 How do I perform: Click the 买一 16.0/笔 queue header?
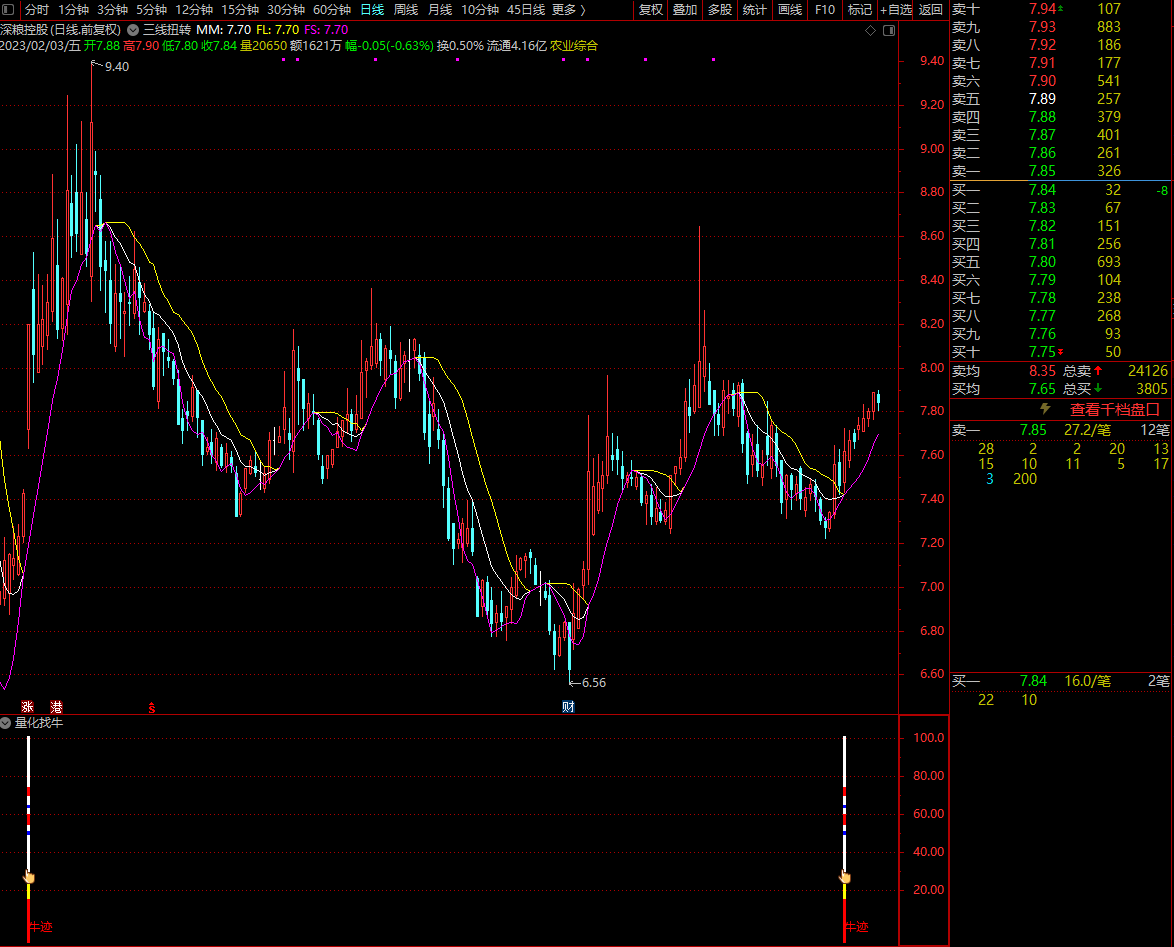(1060, 681)
